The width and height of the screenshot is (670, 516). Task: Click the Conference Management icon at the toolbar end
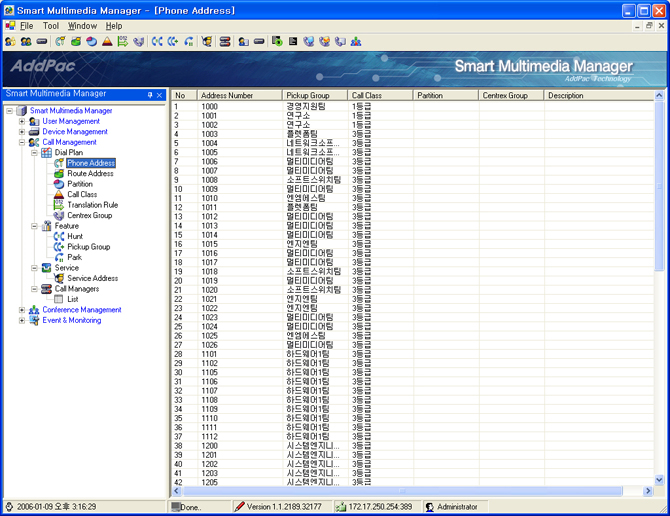tap(356, 42)
